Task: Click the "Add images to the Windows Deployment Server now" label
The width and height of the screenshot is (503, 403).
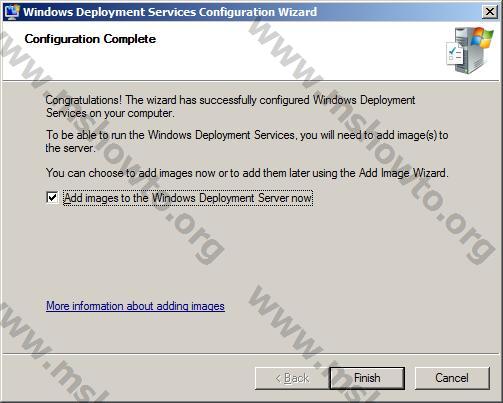Action: coord(188,198)
